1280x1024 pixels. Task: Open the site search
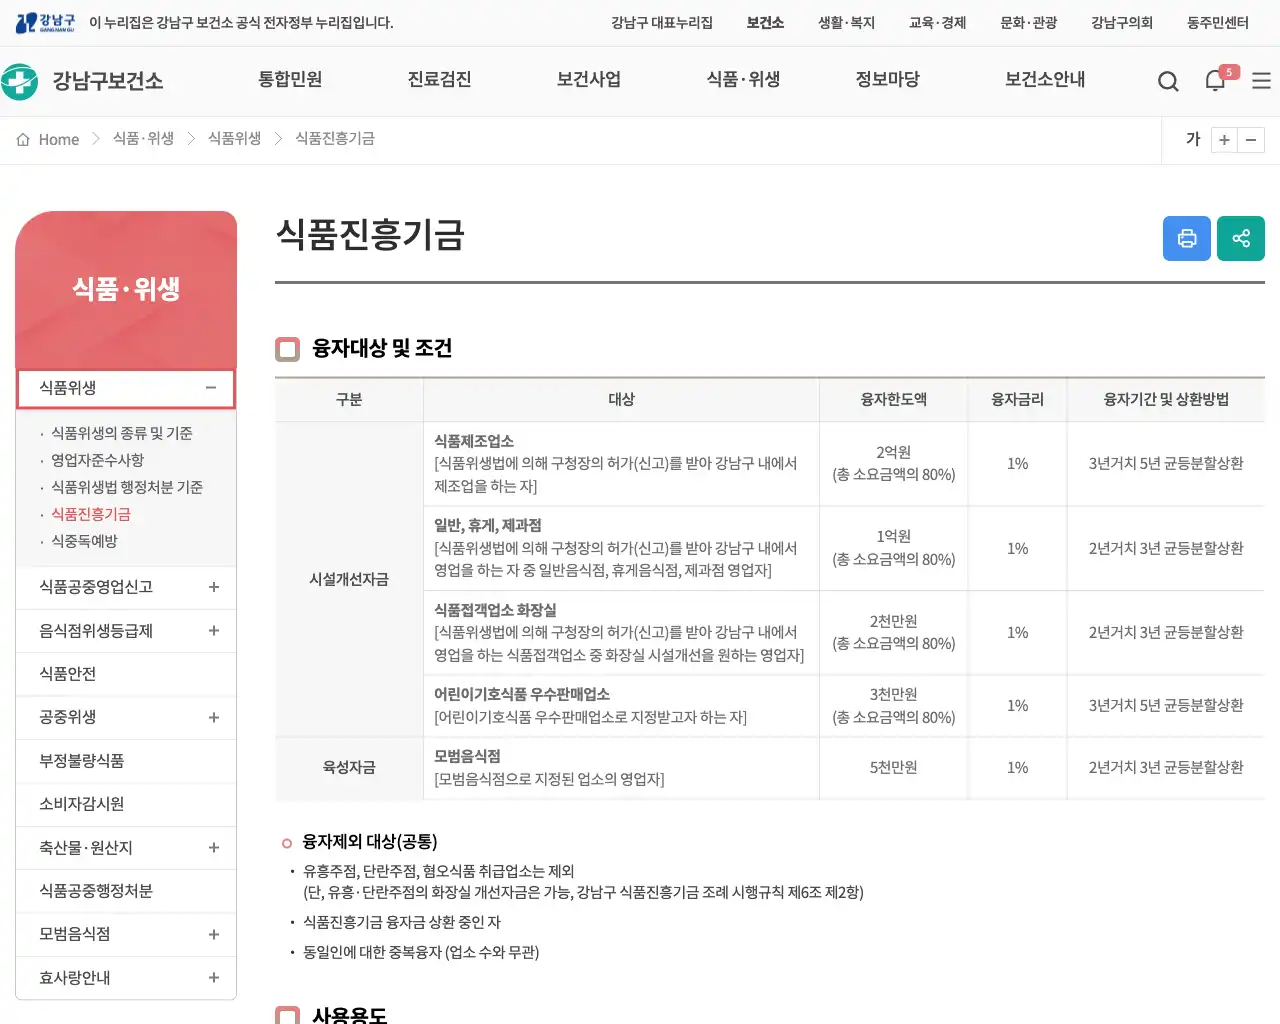[1167, 81]
